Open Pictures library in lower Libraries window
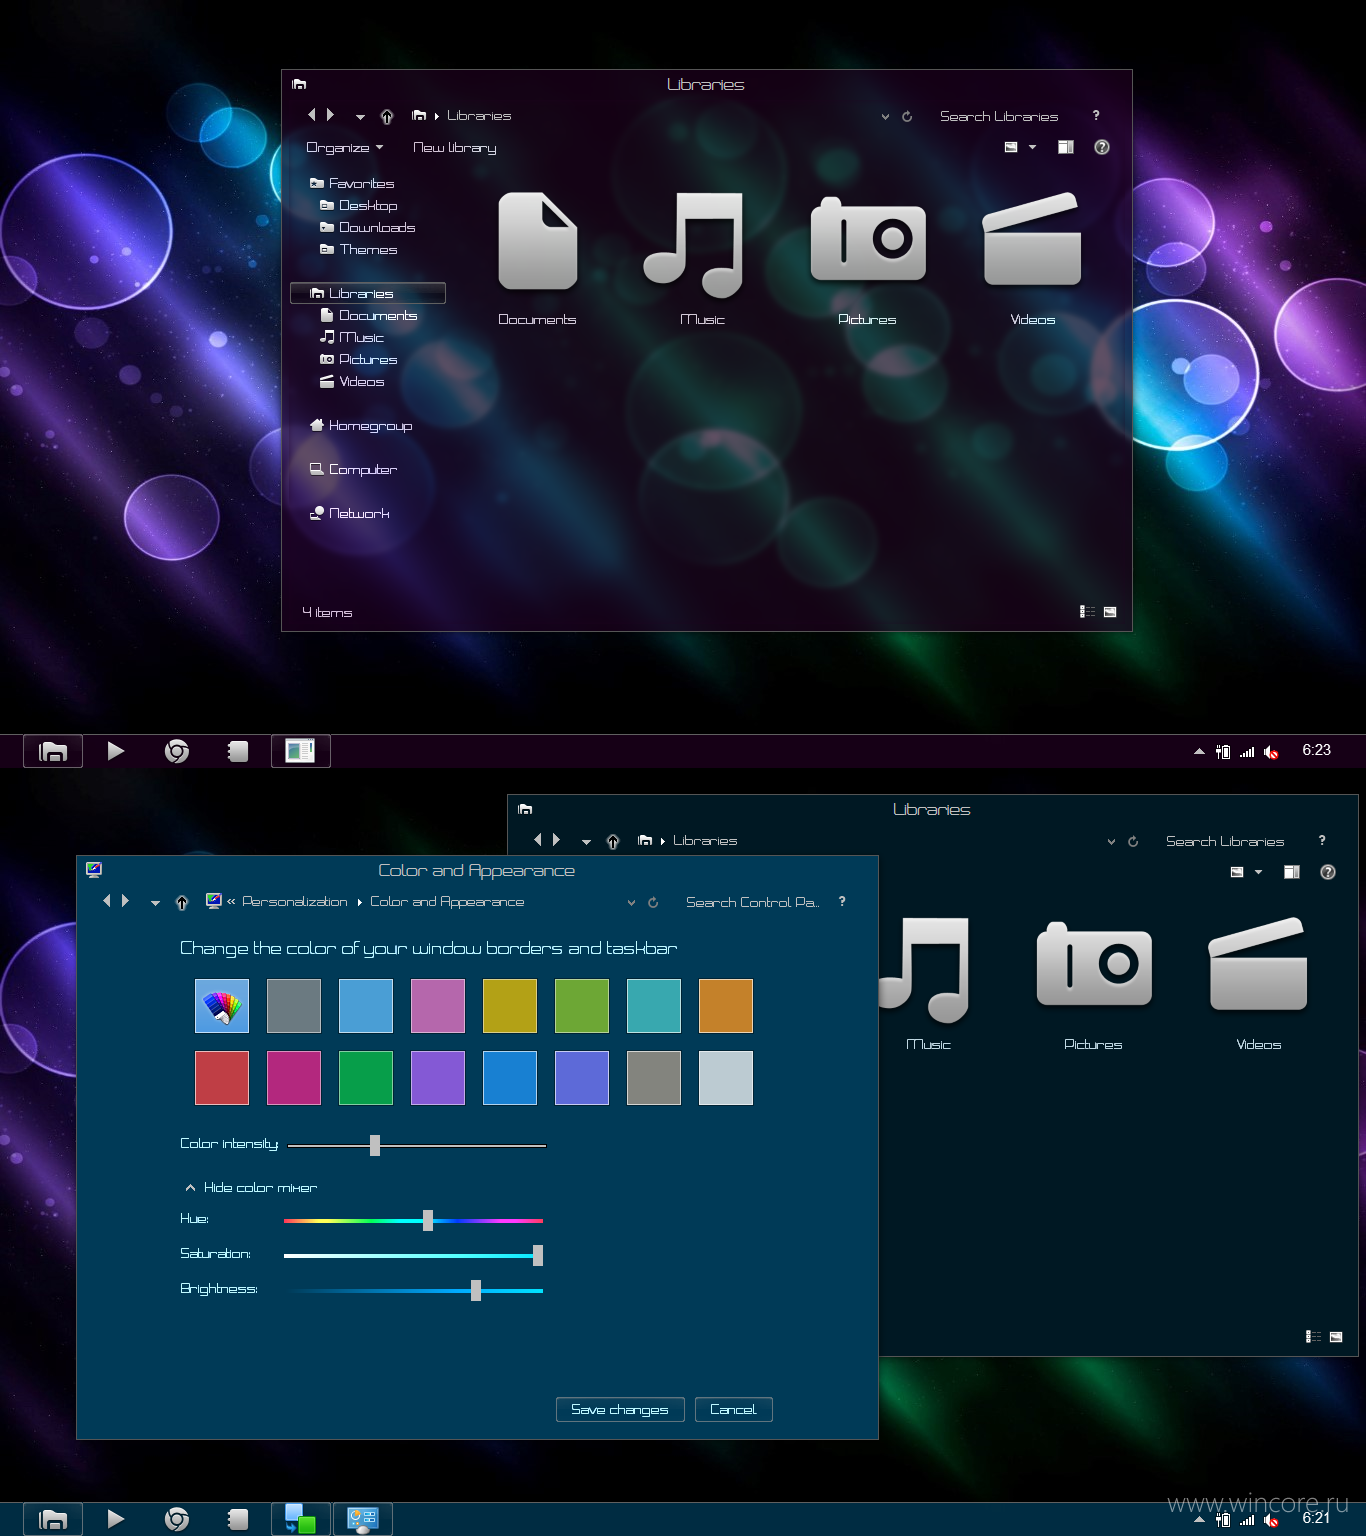Screen dimensions: 1366x1536 point(1094,965)
